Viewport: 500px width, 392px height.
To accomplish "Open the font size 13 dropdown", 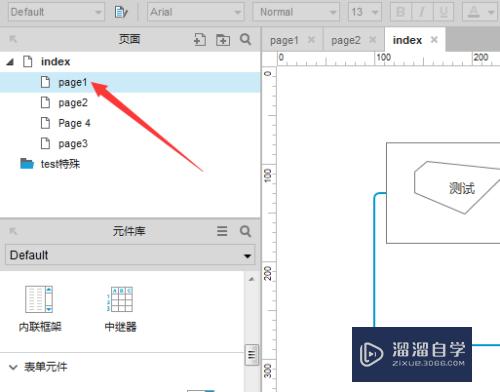I will (x=365, y=12).
